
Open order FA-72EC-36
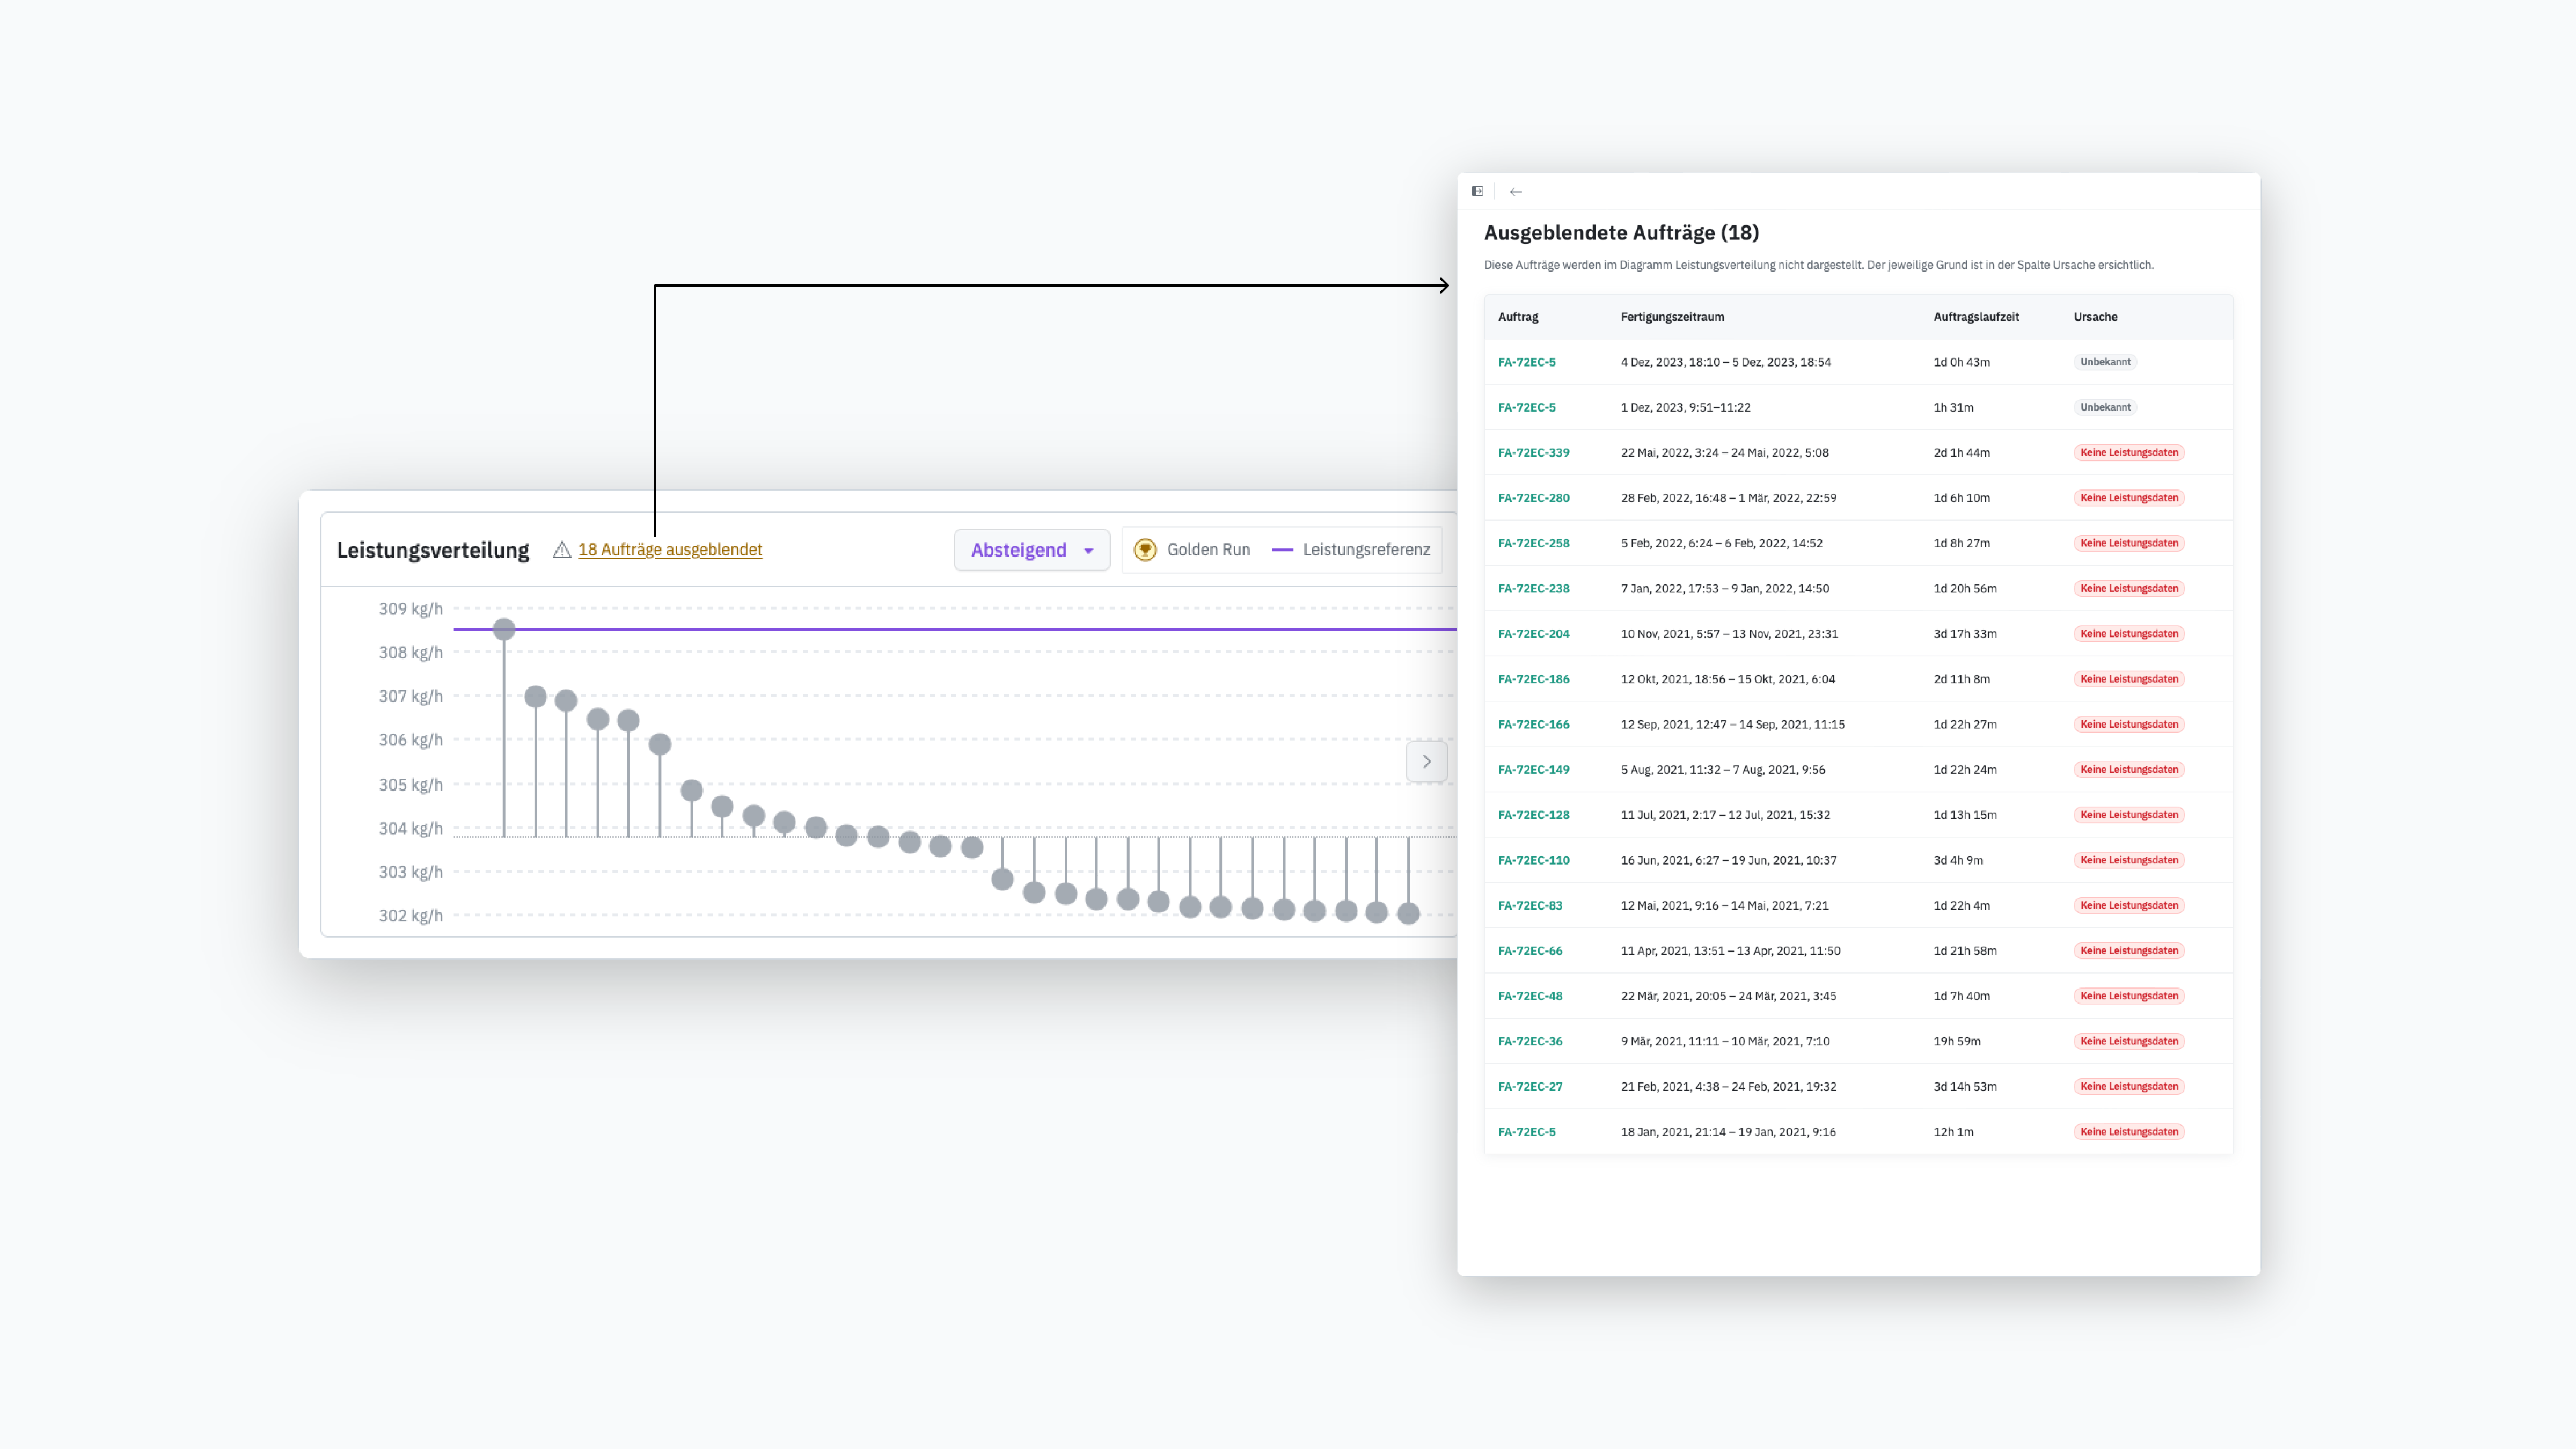click(1530, 1041)
